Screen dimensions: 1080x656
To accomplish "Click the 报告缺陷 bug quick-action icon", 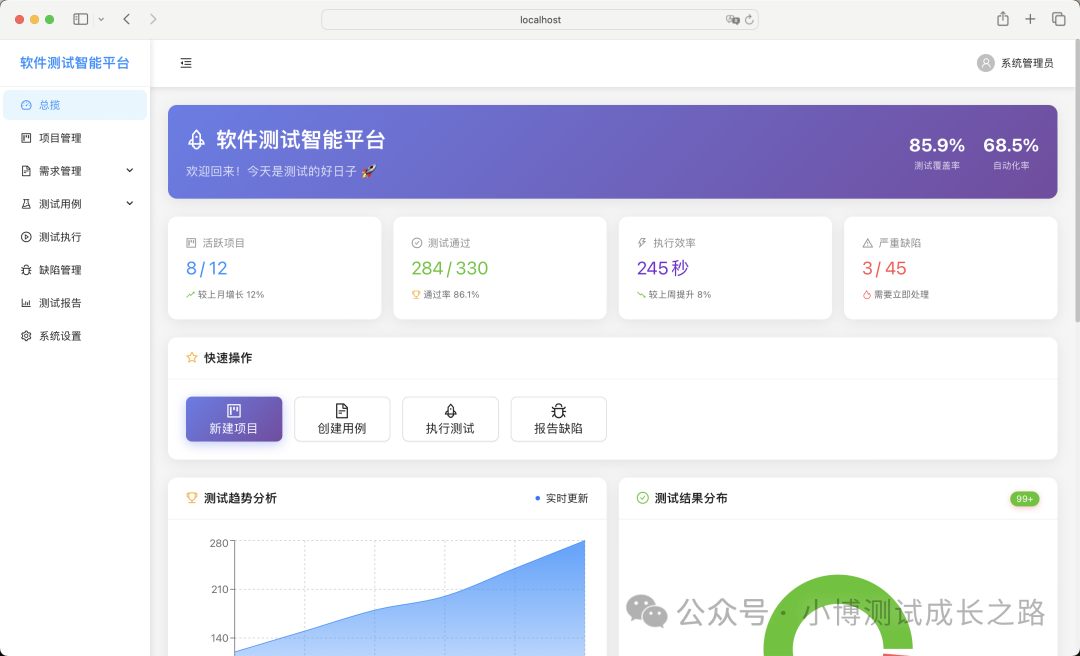I will pyautogui.click(x=558, y=411).
